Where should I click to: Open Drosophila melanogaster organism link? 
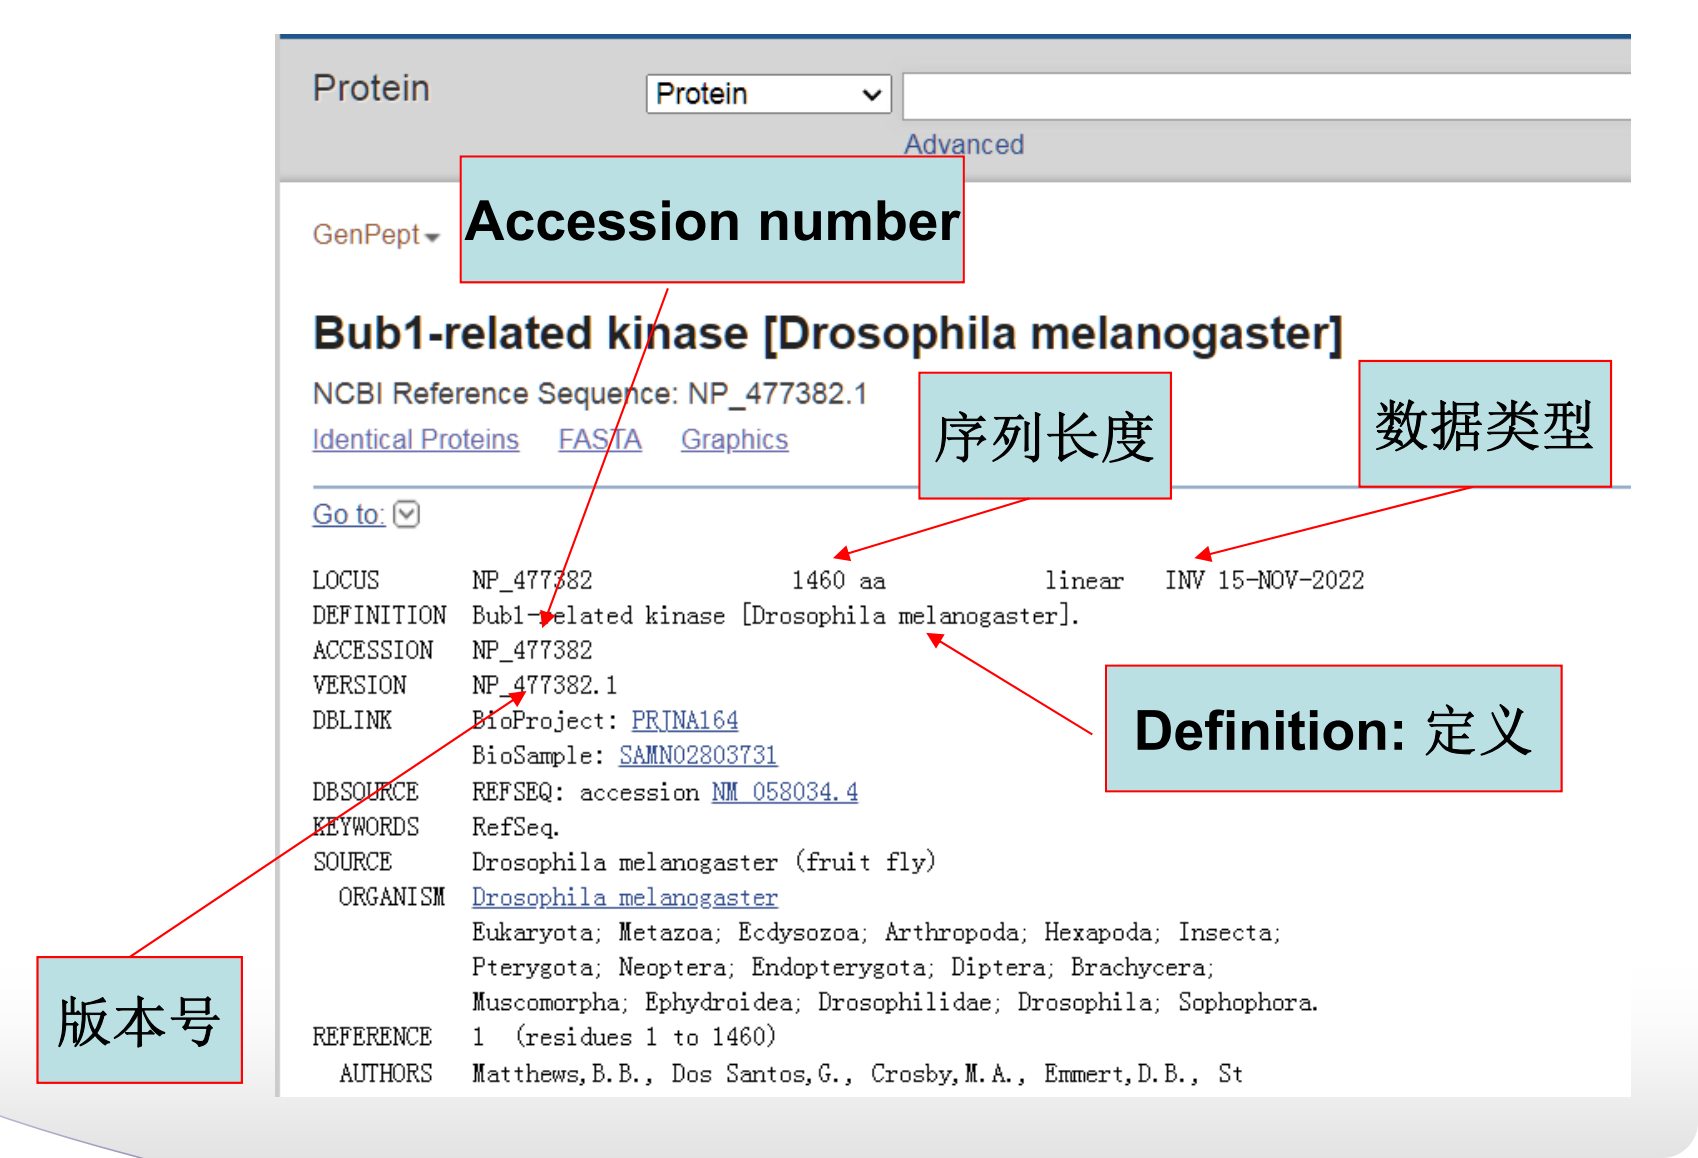coord(625,897)
